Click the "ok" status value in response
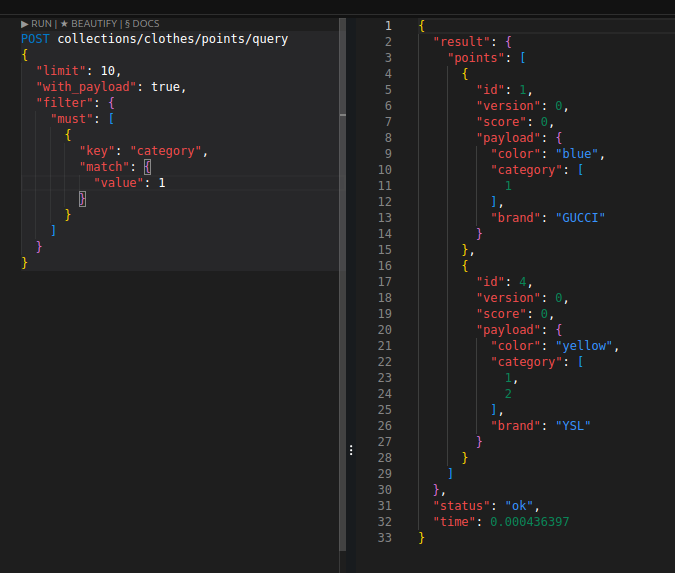Image resolution: width=675 pixels, height=573 pixels. (521, 506)
